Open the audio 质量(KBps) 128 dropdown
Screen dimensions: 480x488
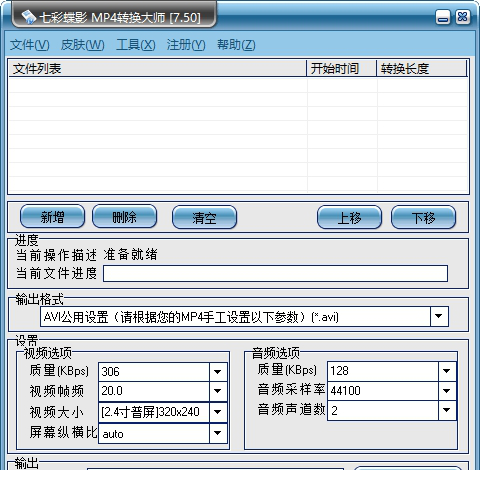click(x=447, y=371)
